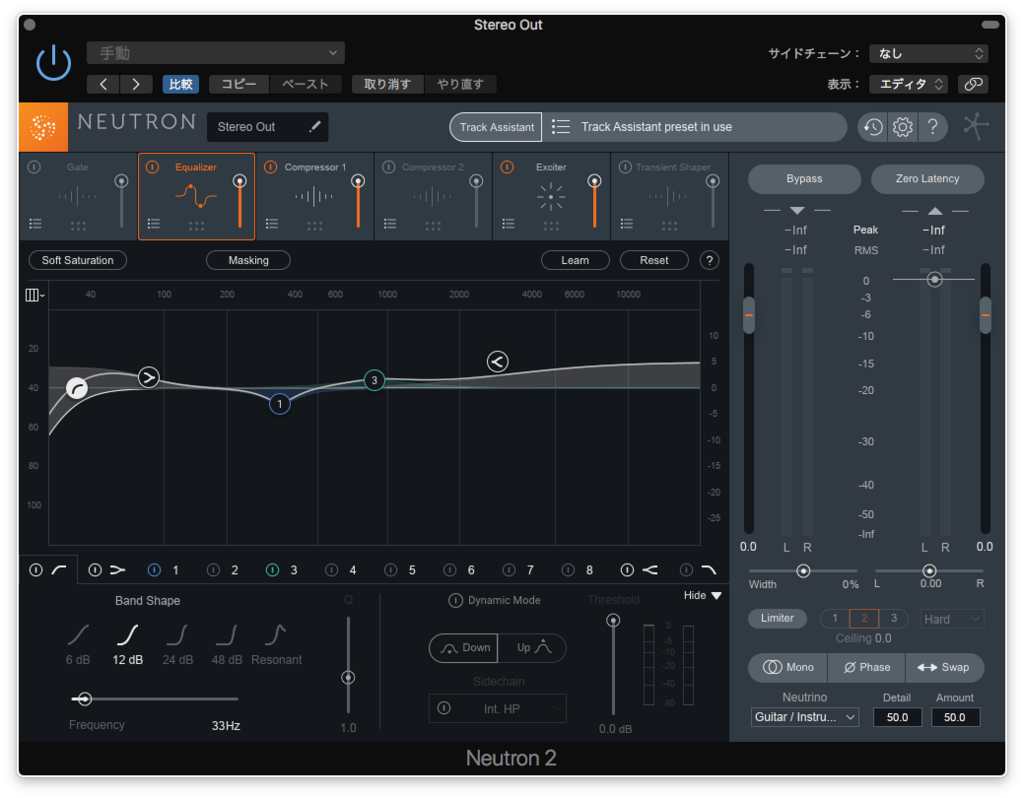Toggle the plugin power bypass icon
This screenshot has height=798, width=1024.
point(54,63)
